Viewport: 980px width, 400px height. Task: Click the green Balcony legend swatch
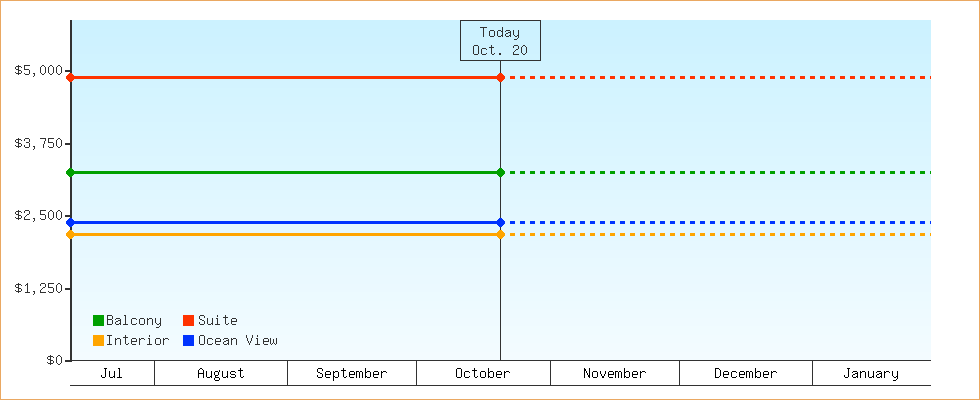[98, 321]
